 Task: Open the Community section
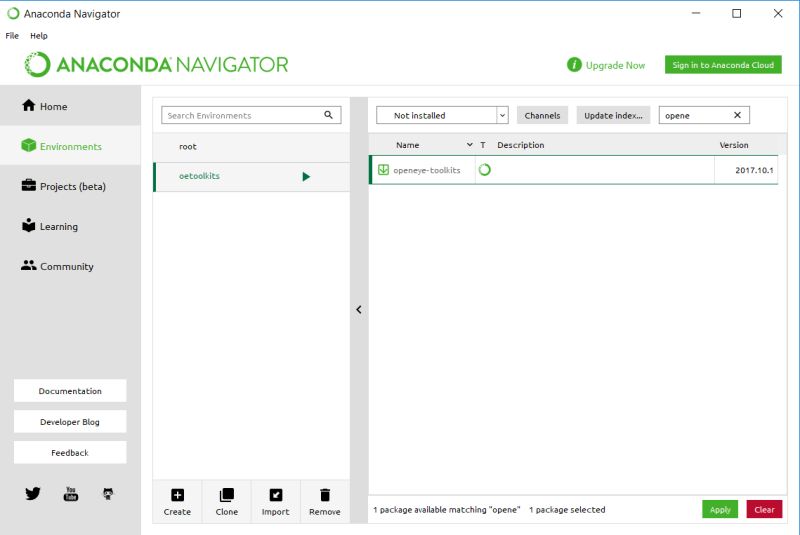[x=70, y=266]
